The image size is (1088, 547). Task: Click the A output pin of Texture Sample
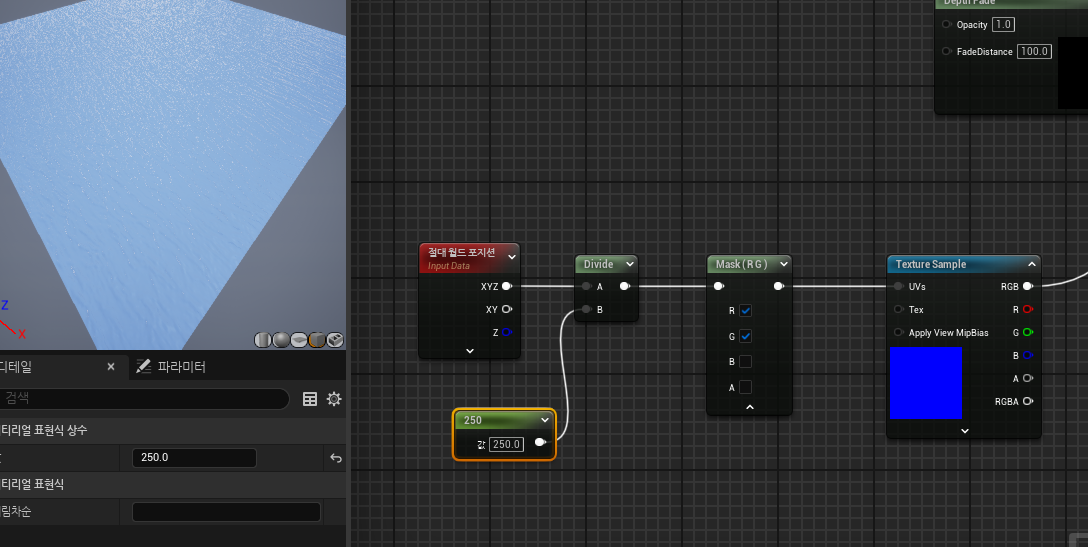(x=1028, y=378)
